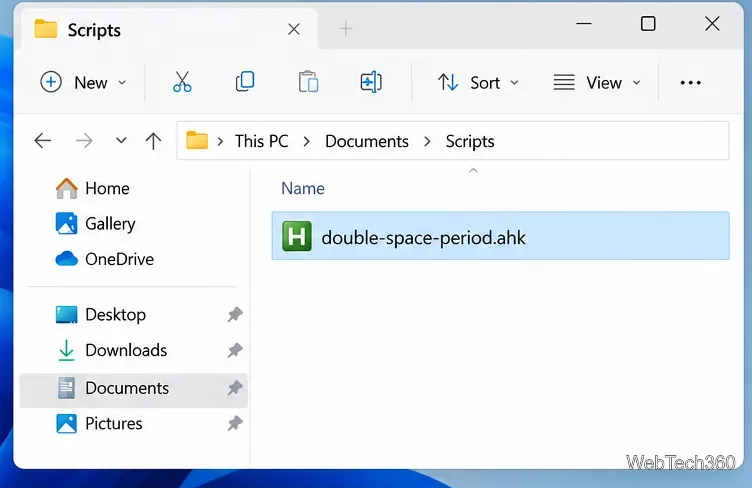Unpin Desktop using its pin icon

pos(235,315)
